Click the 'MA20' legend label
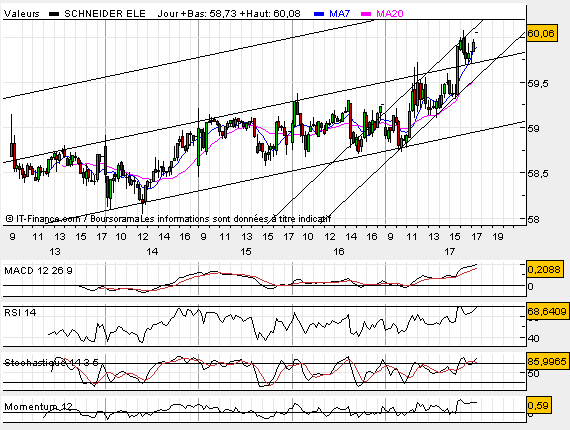Viewport: 570px width, 430px height. (390, 14)
